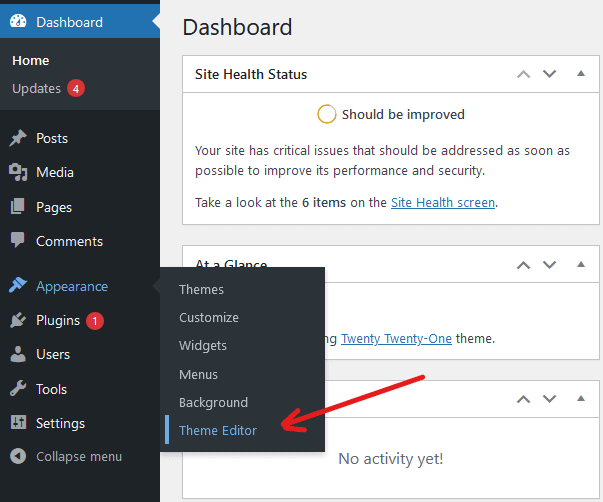Image resolution: width=603 pixels, height=502 pixels.
Task: Follow the Twenty Twenty-One theme link
Action: pos(396,338)
